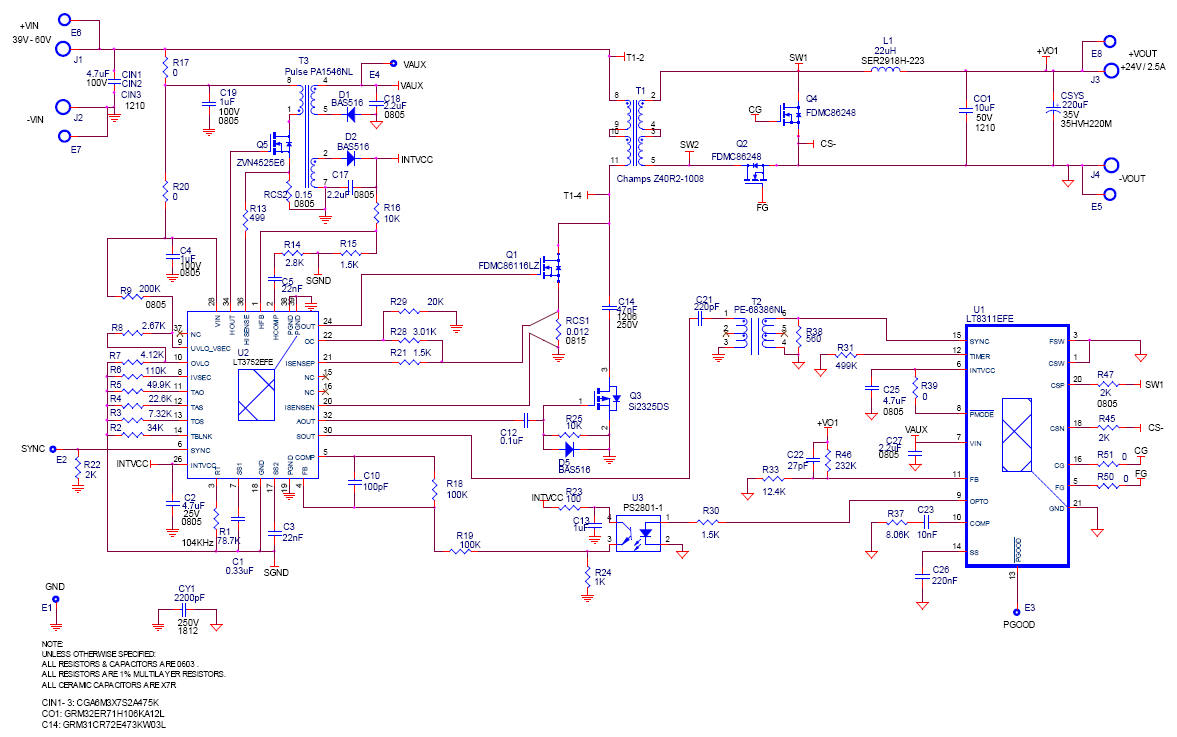Select the LT3752EFE U2 controller chip

click(253, 395)
